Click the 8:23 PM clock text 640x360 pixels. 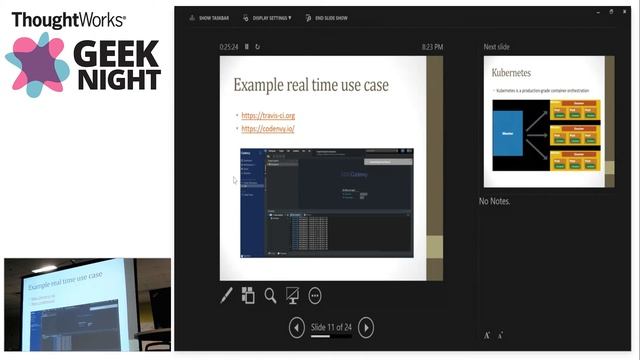pos(433,47)
